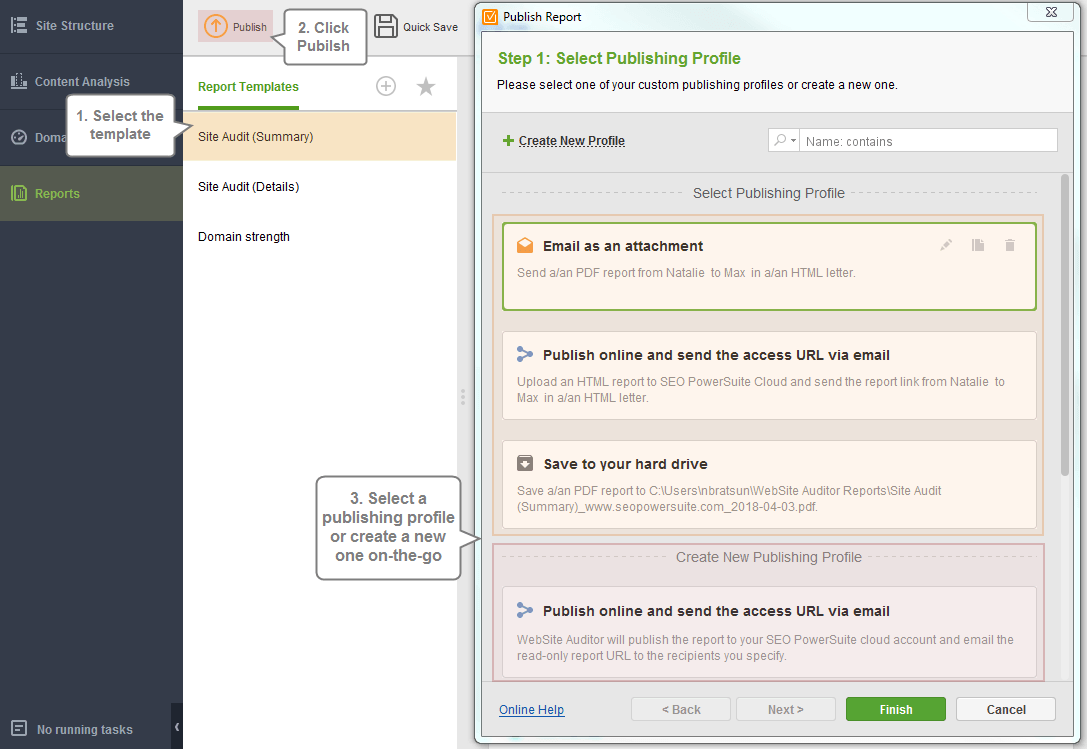
Task: Click share icon in existing 'Publish online' profile
Action: [x=525, y=354]
